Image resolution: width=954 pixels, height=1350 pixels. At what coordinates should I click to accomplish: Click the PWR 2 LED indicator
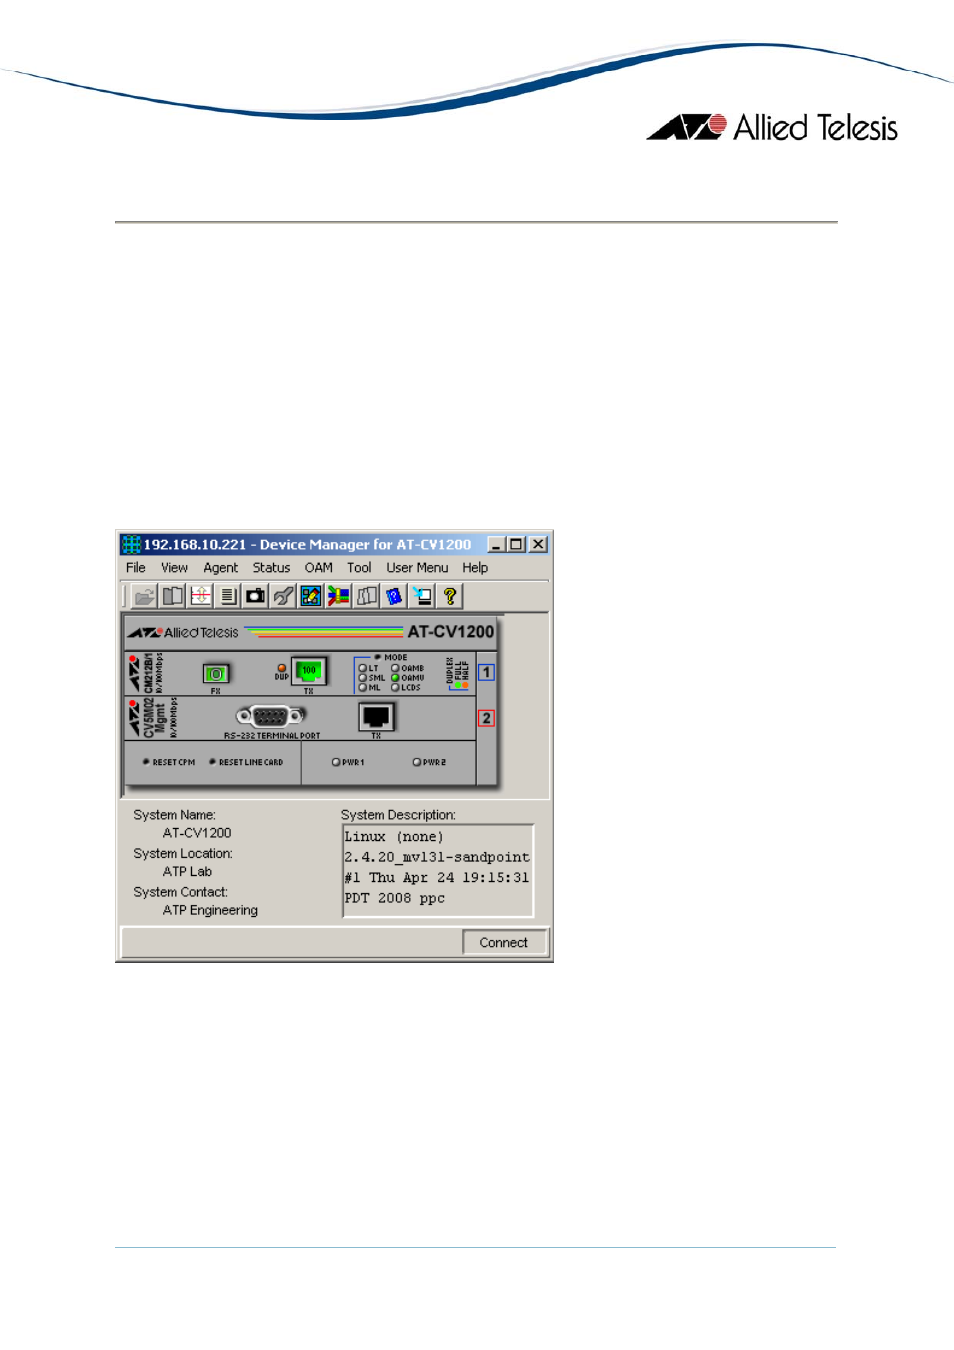click(x=417, y=762)
